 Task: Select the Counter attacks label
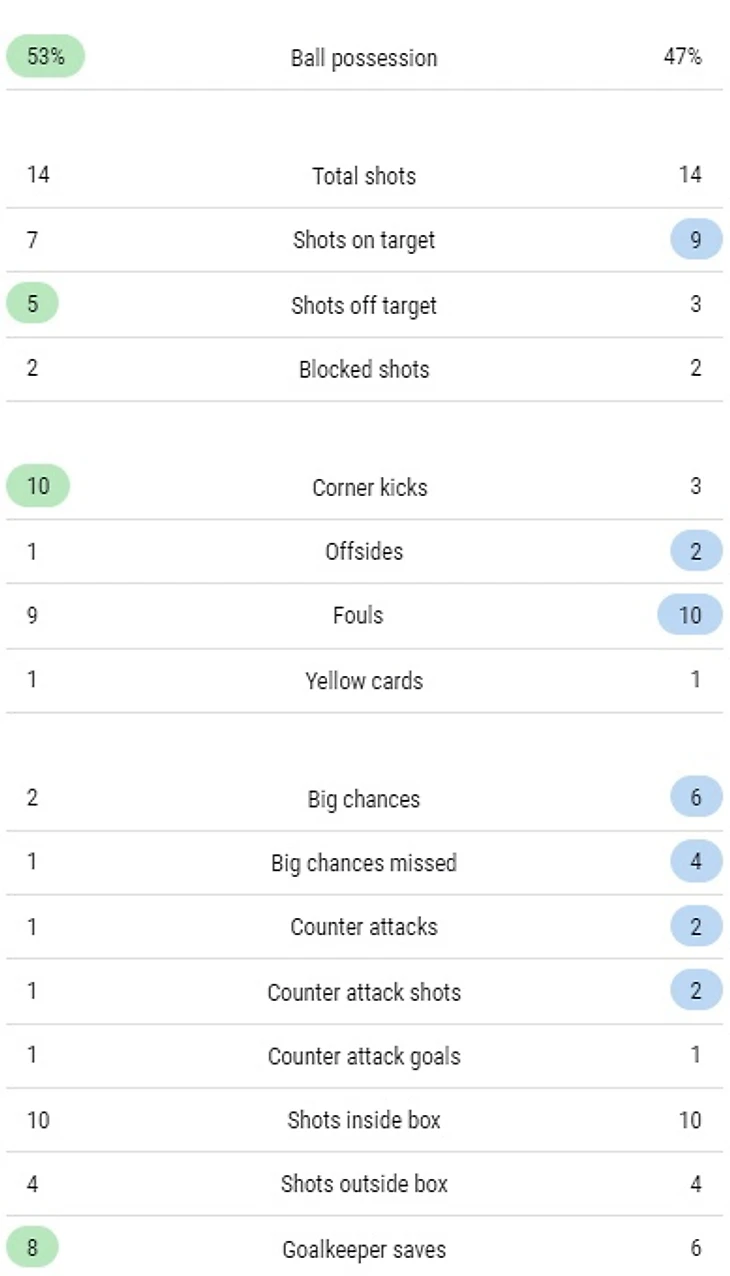(x=364, y=927)
